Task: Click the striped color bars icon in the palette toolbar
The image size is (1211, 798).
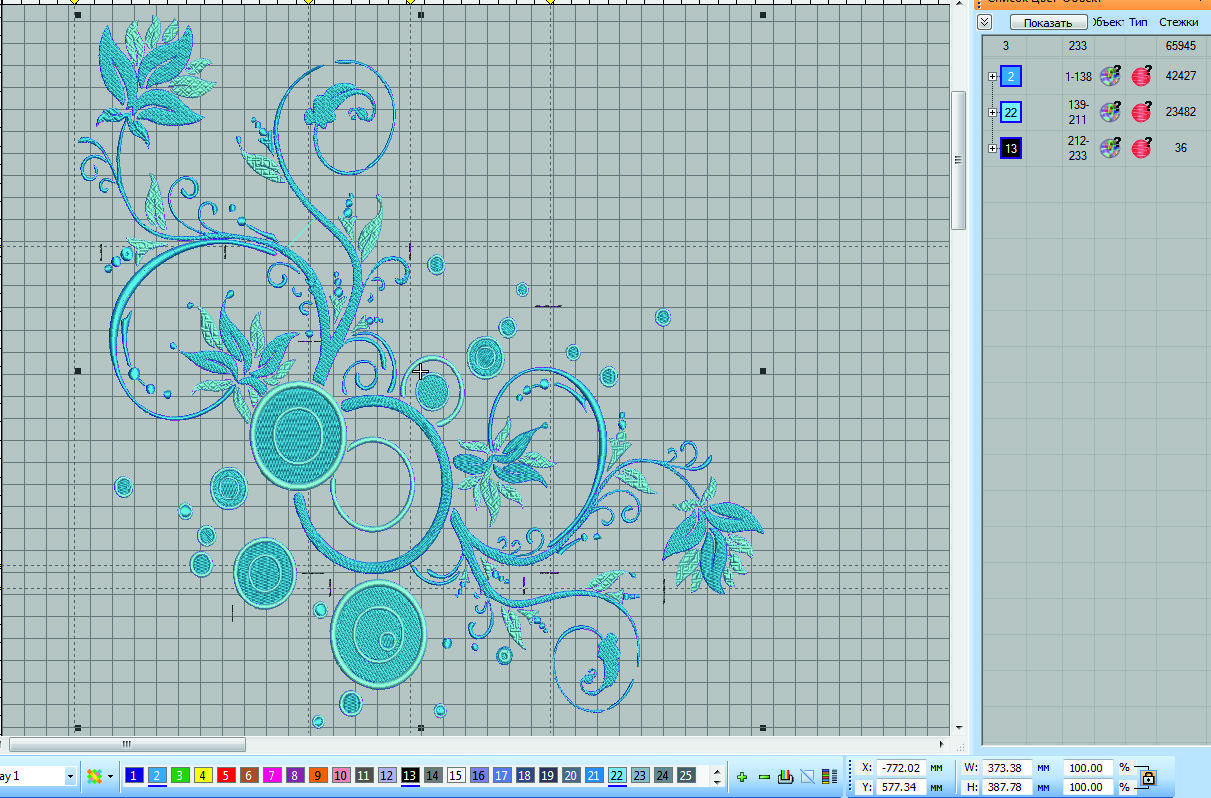Action: 829,776
